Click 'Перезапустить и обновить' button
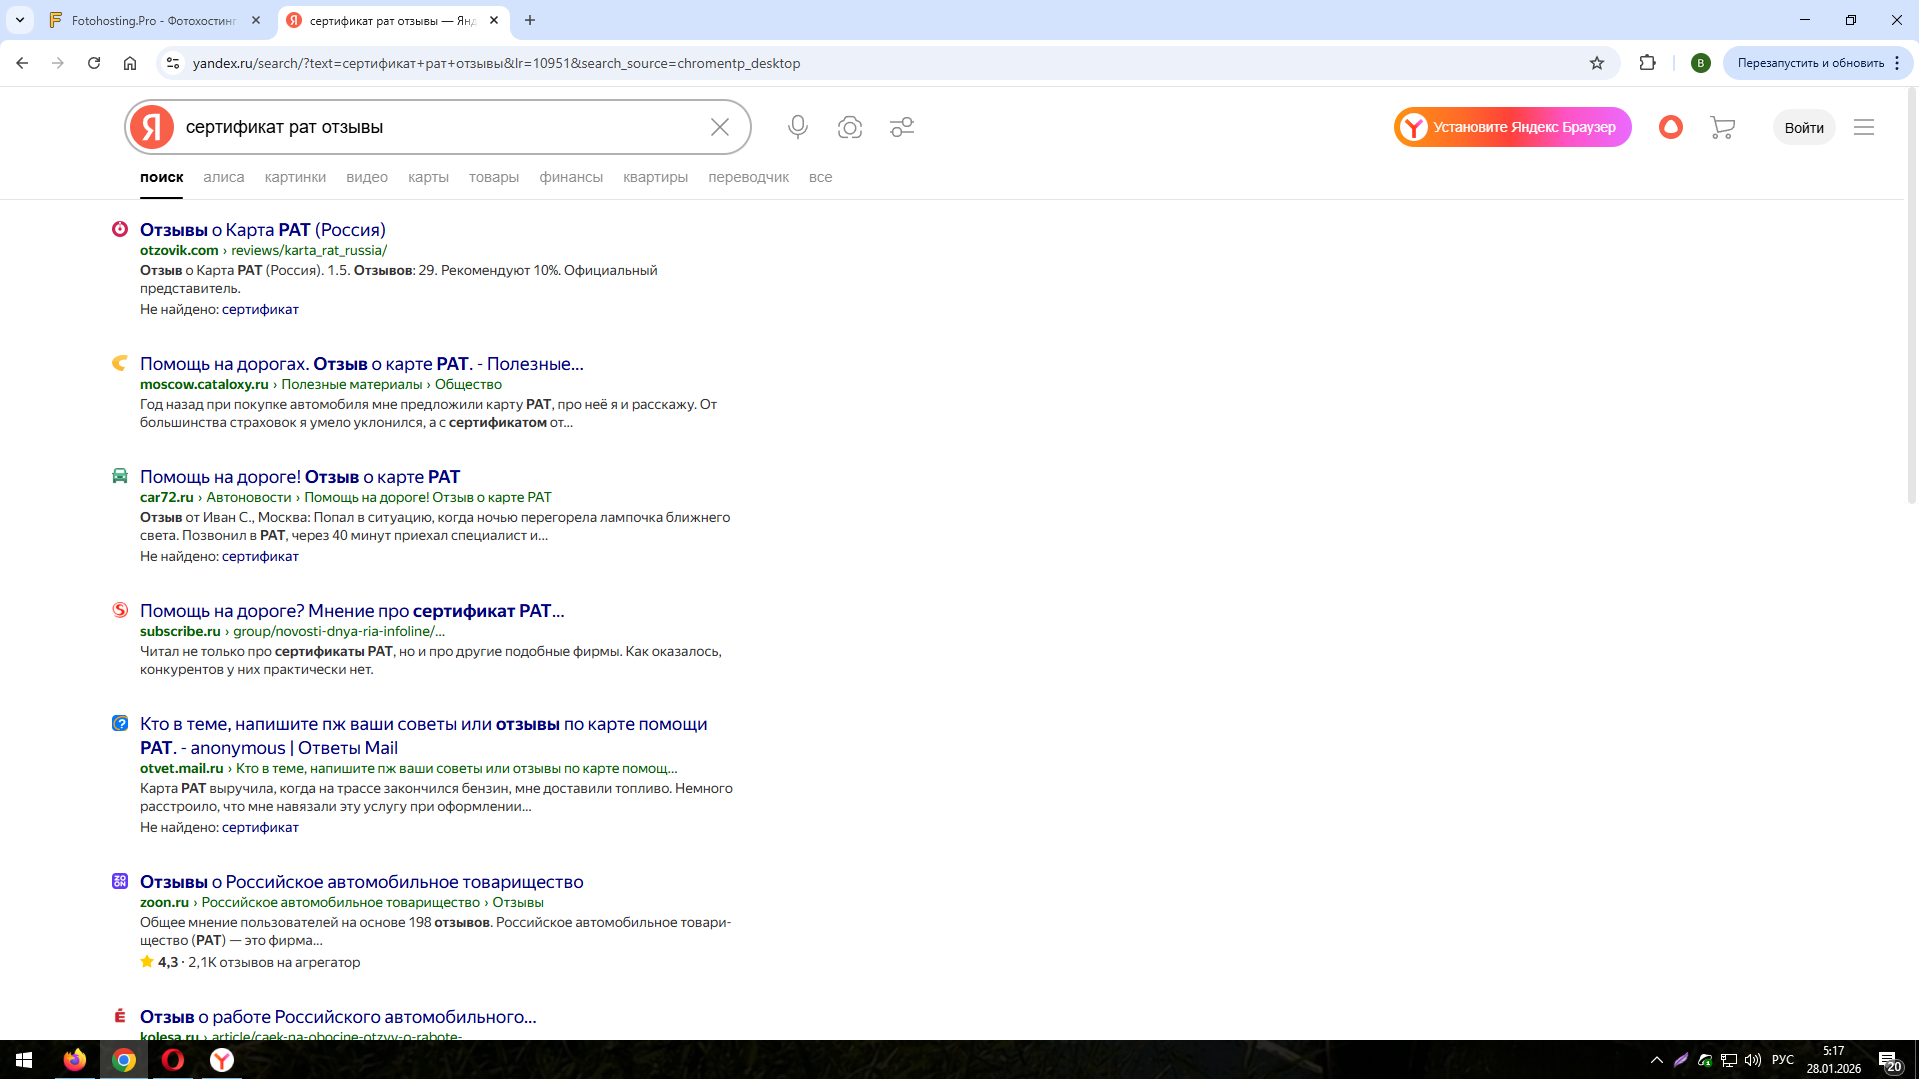Screen dimensions: 1919x1079 tap(1811, 63)
